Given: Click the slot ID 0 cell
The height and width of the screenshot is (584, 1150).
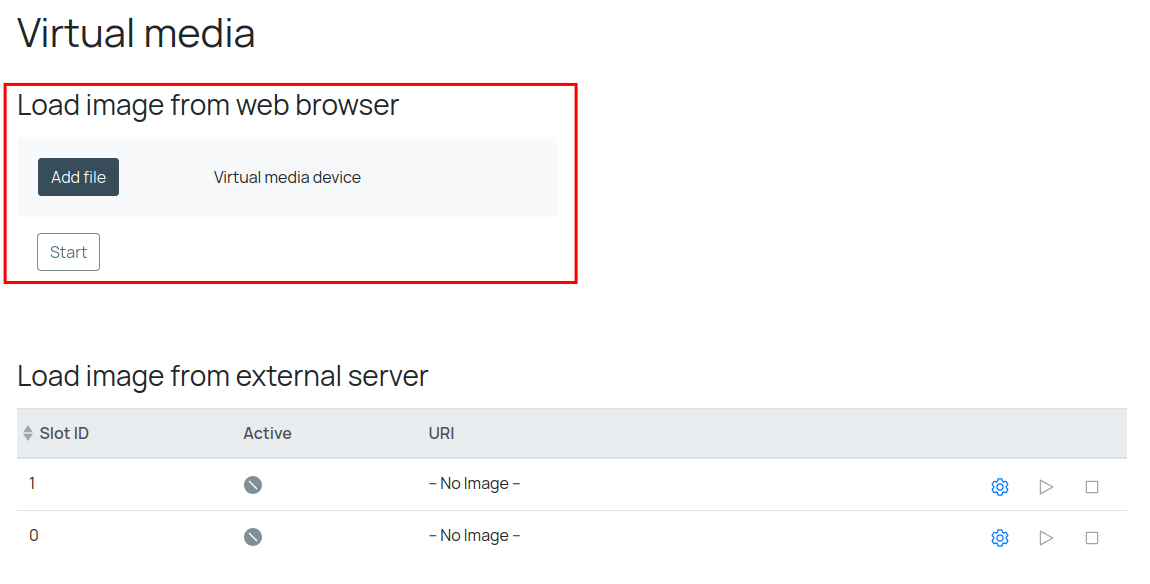Looking at the screenshot, I should pyautogui.click(x=33, y=536).
